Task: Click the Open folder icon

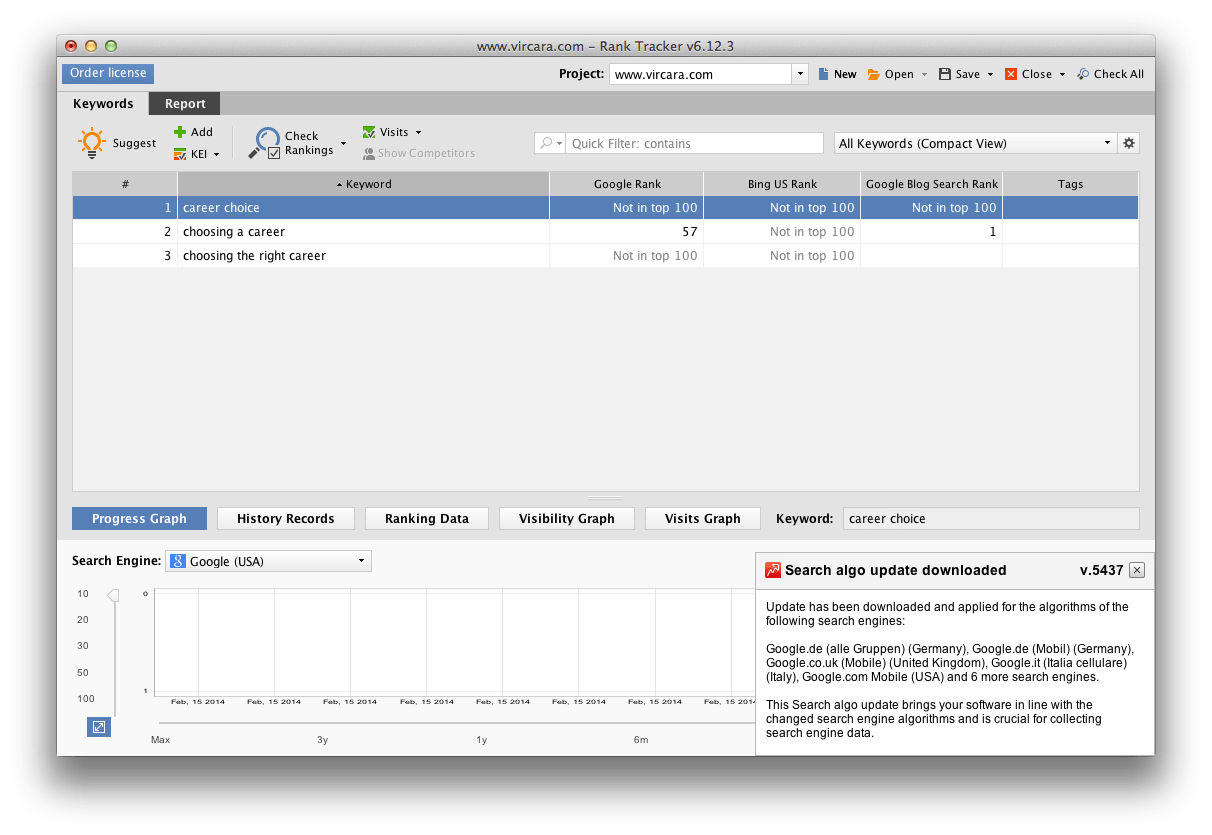Action: (874, 74)
